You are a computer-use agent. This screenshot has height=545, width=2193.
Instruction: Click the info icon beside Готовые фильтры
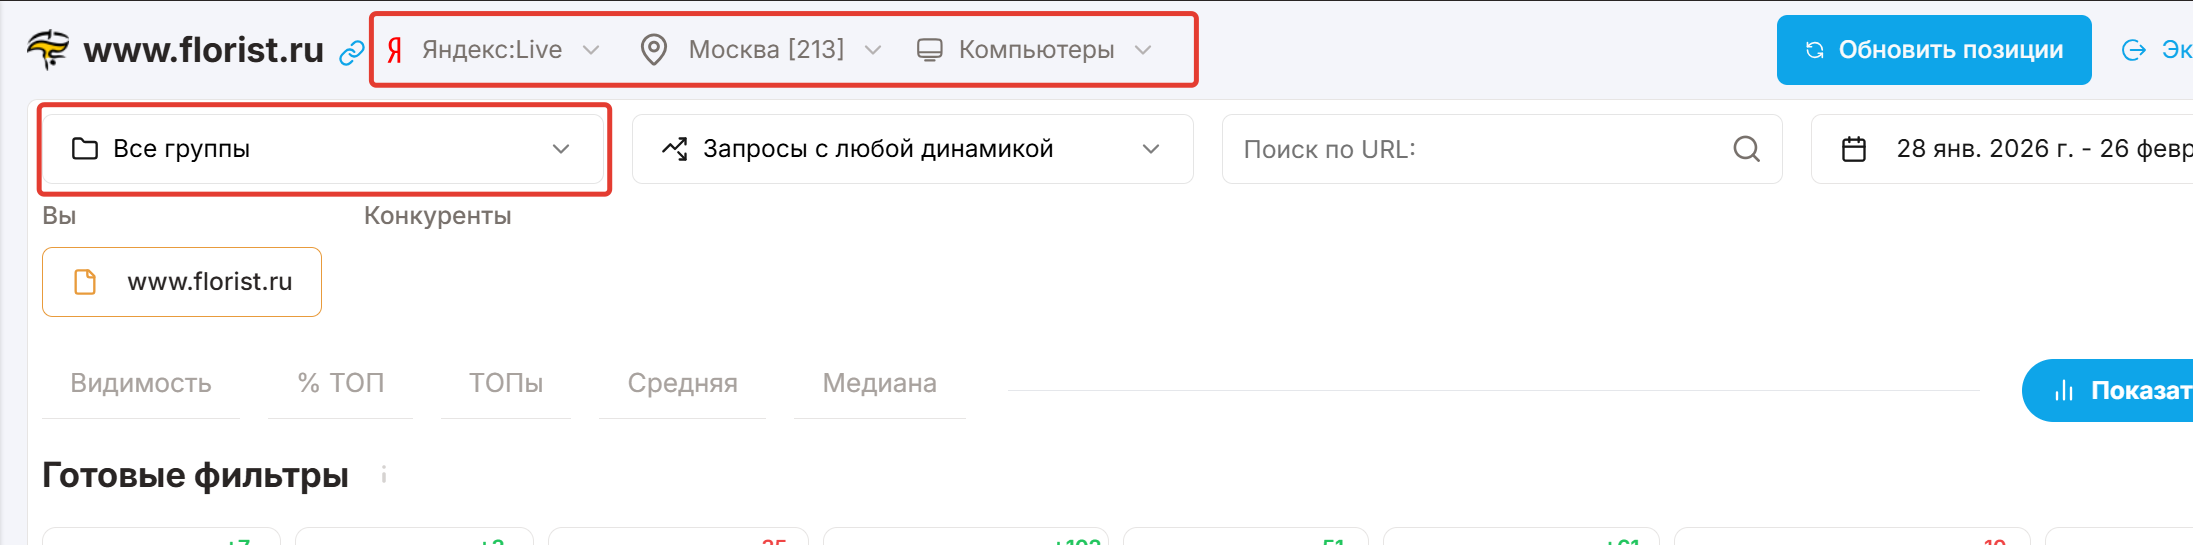click(x=384, y=475)
